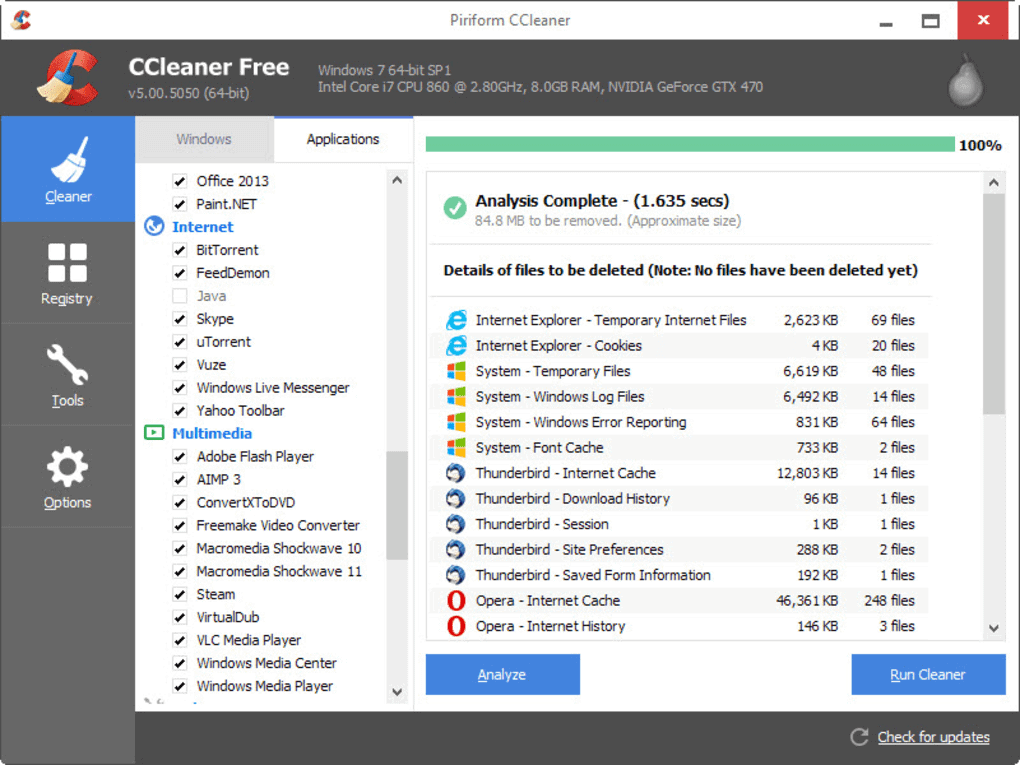
Task: Click the Opera icon beside Internet History
Action: pyautogui.click(x=456, y=626)
